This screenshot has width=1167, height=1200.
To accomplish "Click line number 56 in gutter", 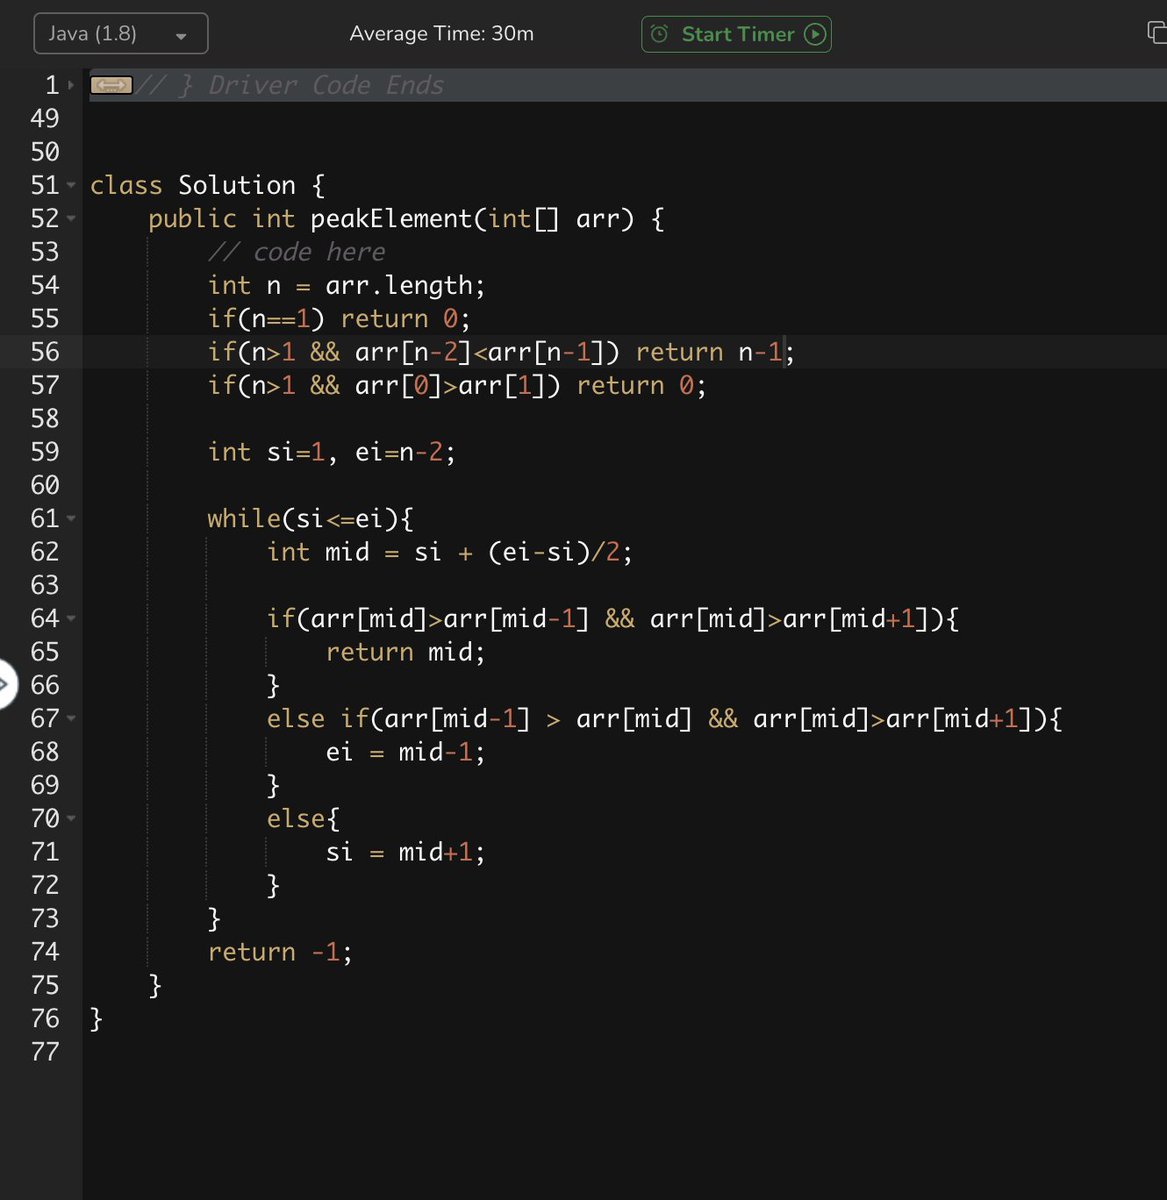I will coord(45,352).
